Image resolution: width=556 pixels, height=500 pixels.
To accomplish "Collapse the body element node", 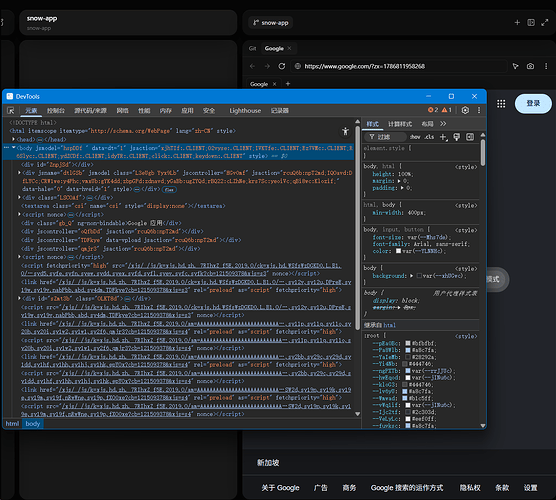I will pyautogui.click(x=13, y=148).
